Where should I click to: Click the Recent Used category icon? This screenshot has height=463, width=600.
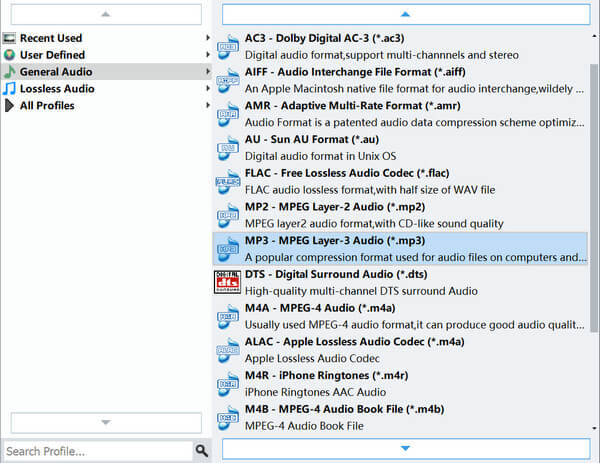[x=10, y=38]
